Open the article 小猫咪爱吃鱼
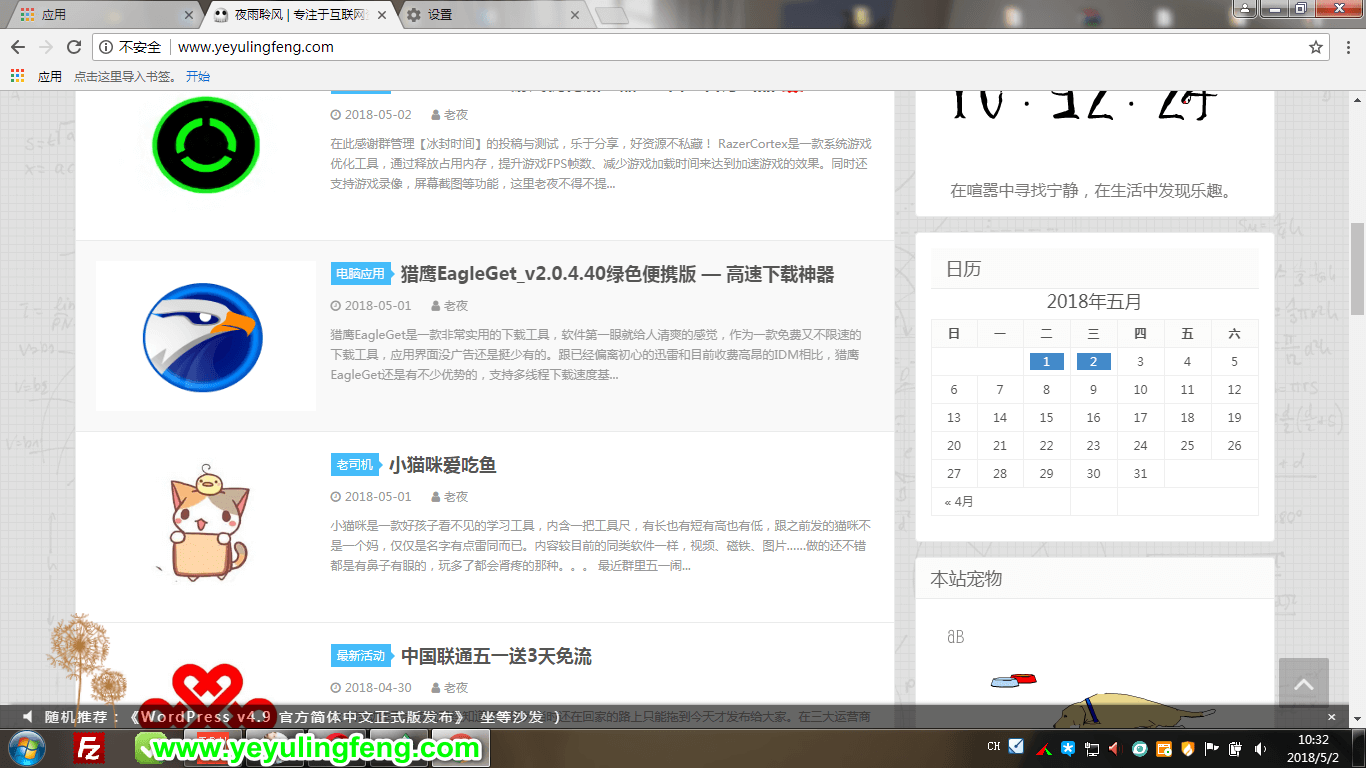Image resolution: width=1366 pixels, height=768 pixels. [x=442, y=465]
